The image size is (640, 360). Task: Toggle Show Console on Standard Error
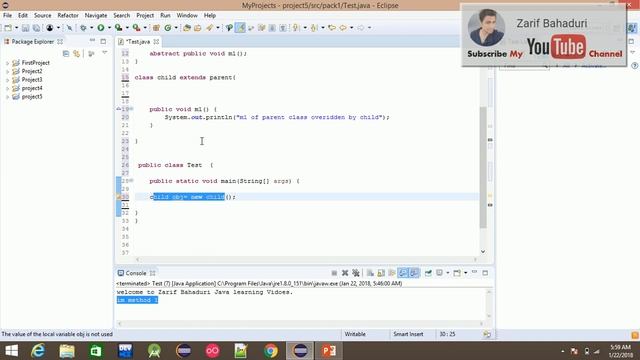414,273
